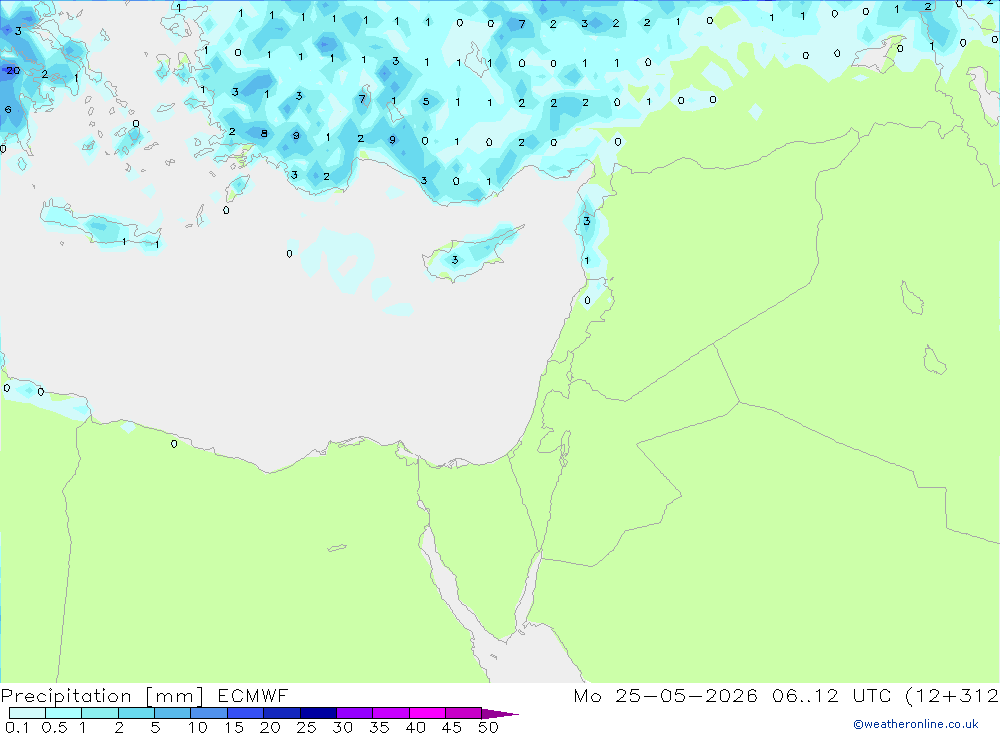Click the 'Mo' weekday abbreviation

click(x=587, y=695)
